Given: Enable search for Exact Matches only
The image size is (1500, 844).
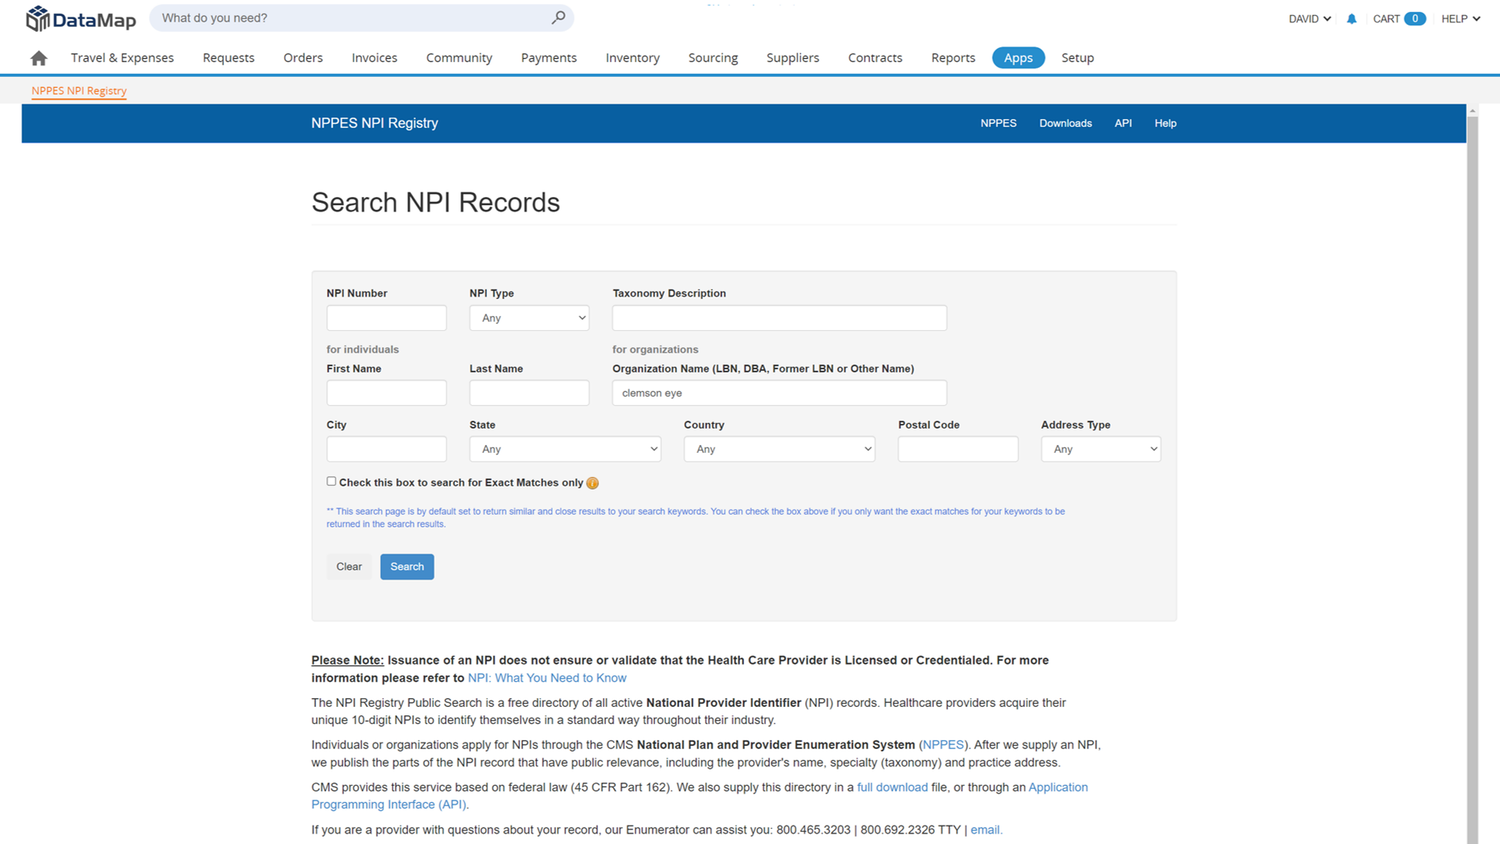Looking at the screenshot, I should [330, 481].
